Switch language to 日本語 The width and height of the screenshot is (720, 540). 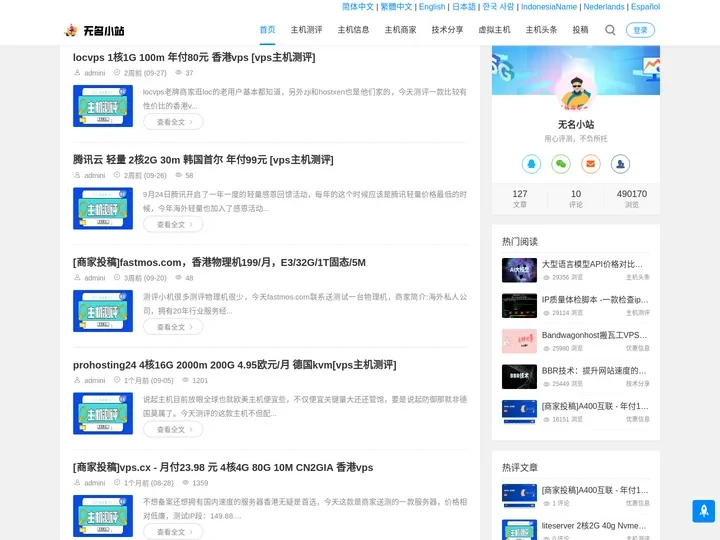464,6
